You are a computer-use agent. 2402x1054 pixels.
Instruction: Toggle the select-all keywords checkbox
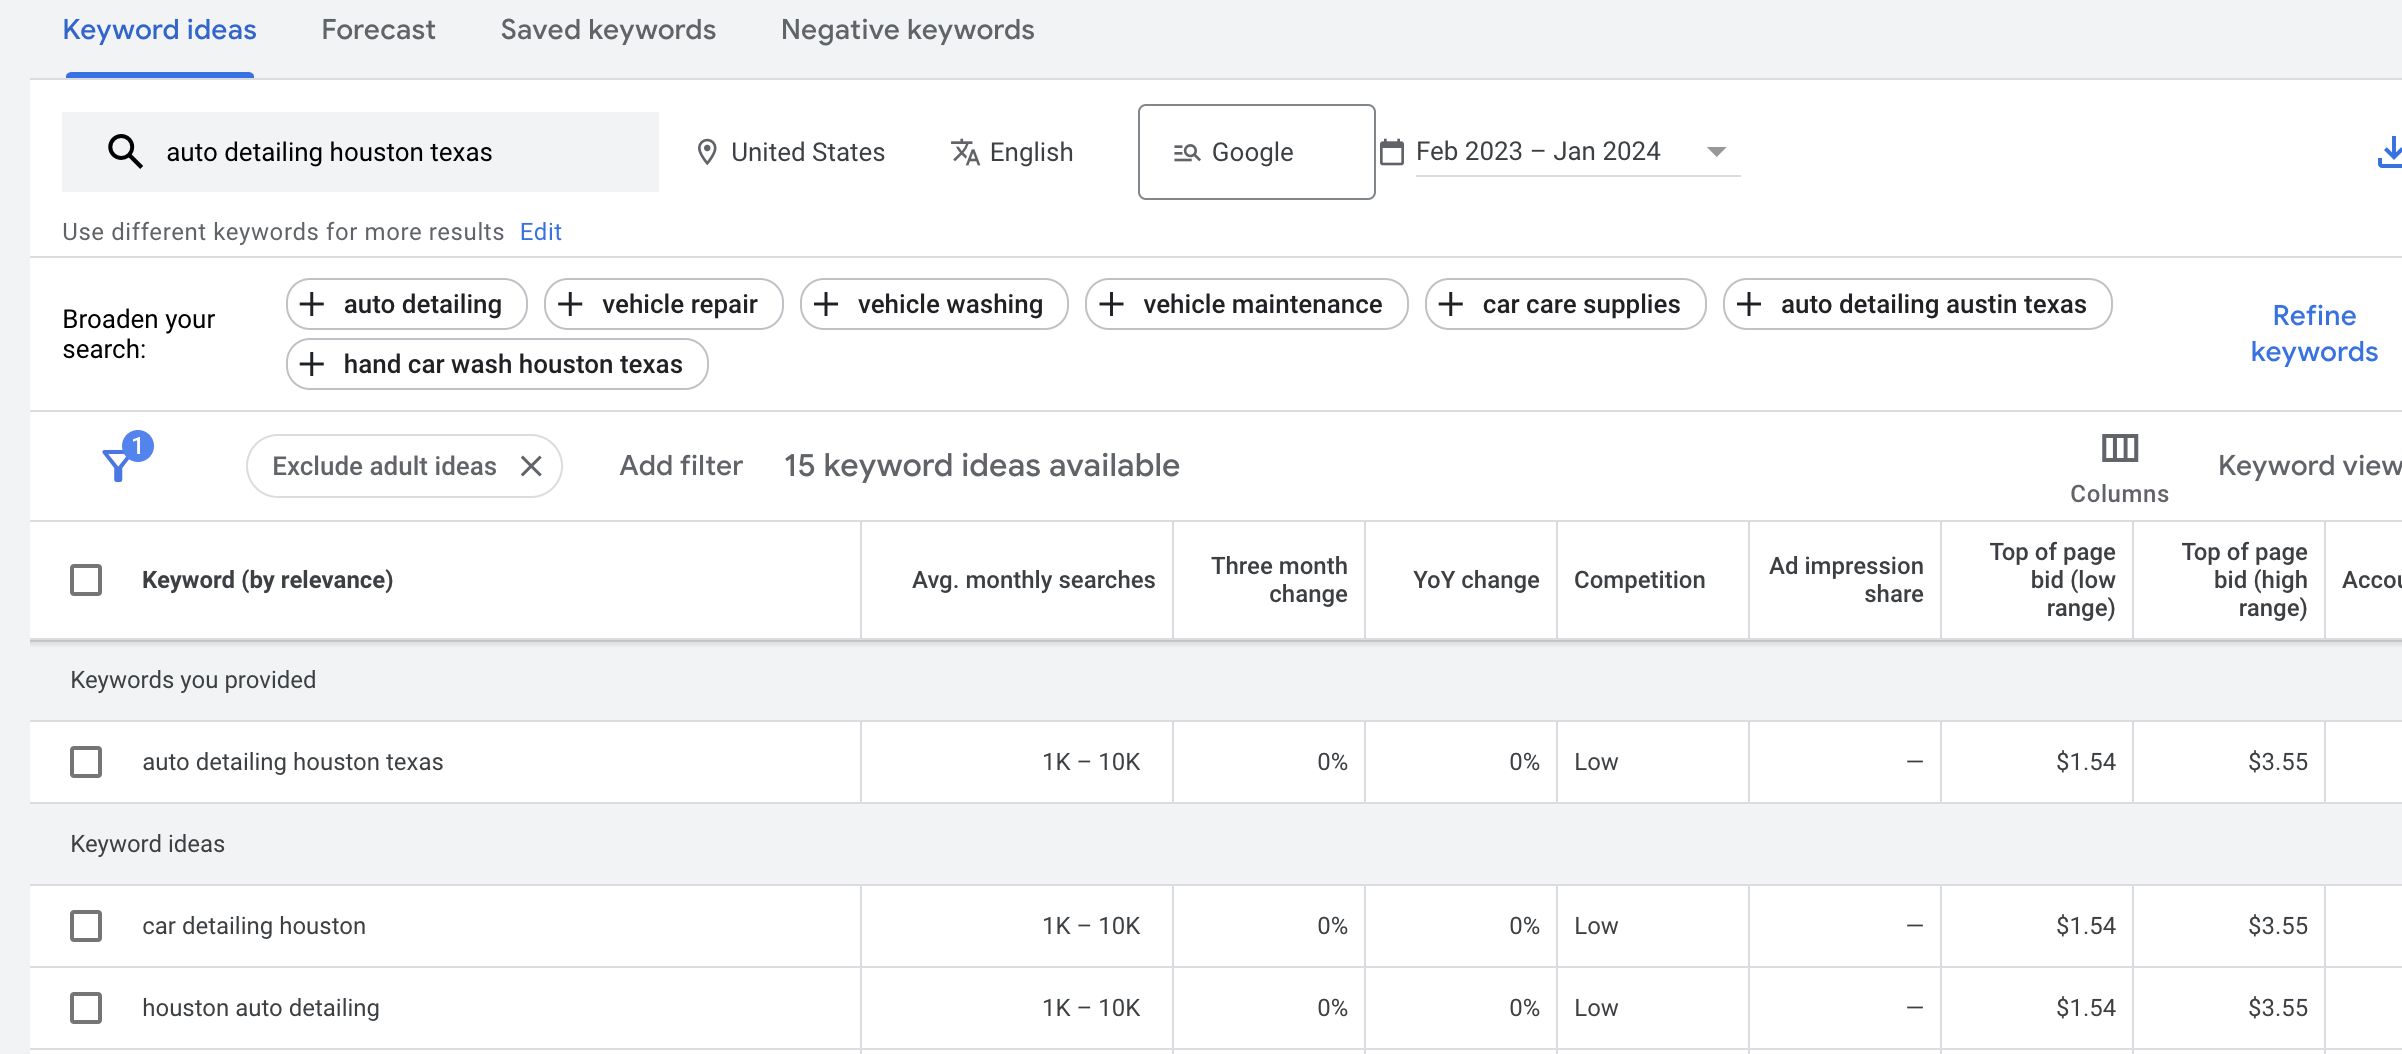coord(86,580)
